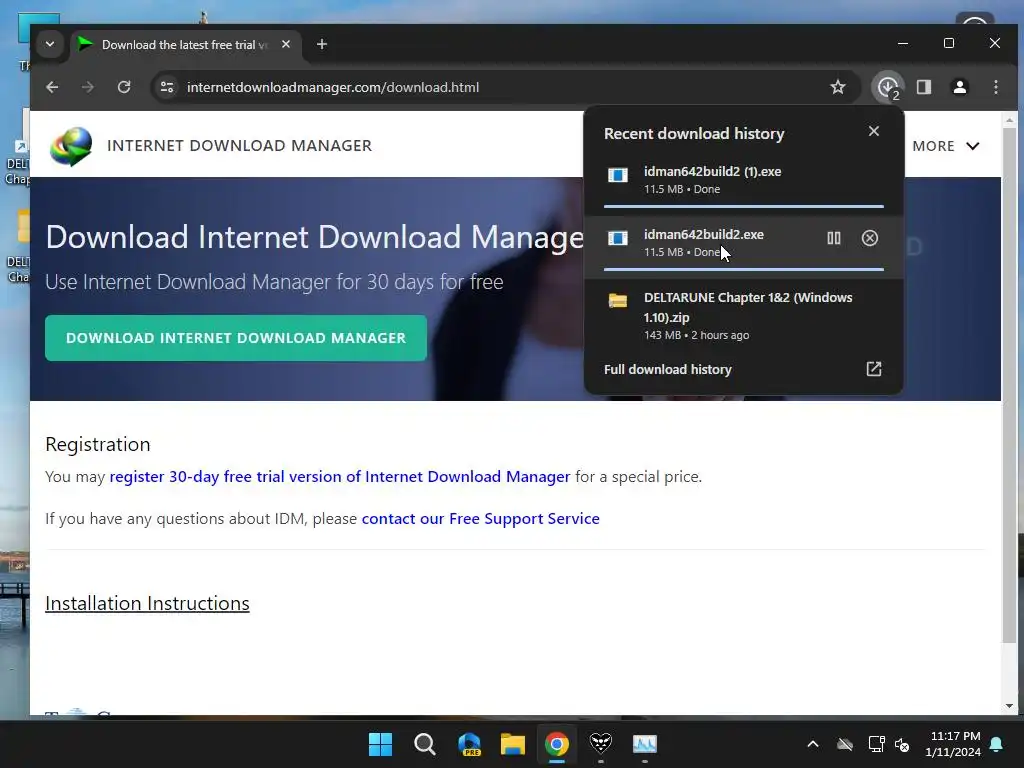Open Microsoft Edge PRE taskbar icon

click(x=469, y=744)
